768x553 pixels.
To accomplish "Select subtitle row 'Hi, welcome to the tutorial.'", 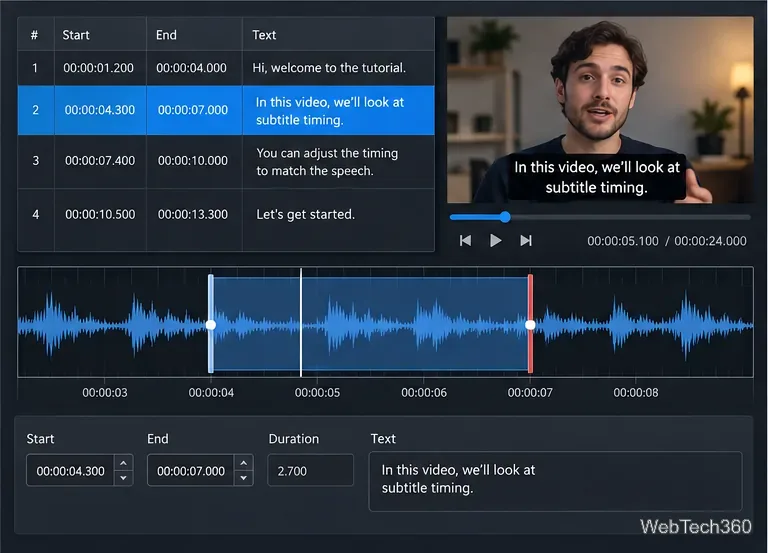I will tap(226, 68).
